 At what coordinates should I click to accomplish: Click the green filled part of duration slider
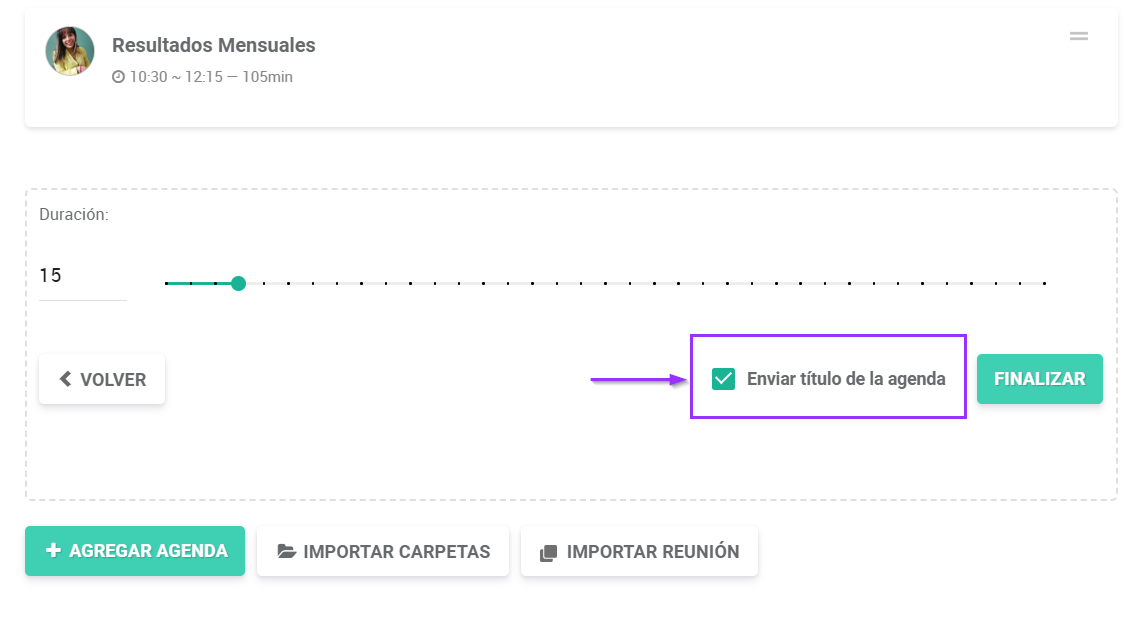(x=195, y=283)
